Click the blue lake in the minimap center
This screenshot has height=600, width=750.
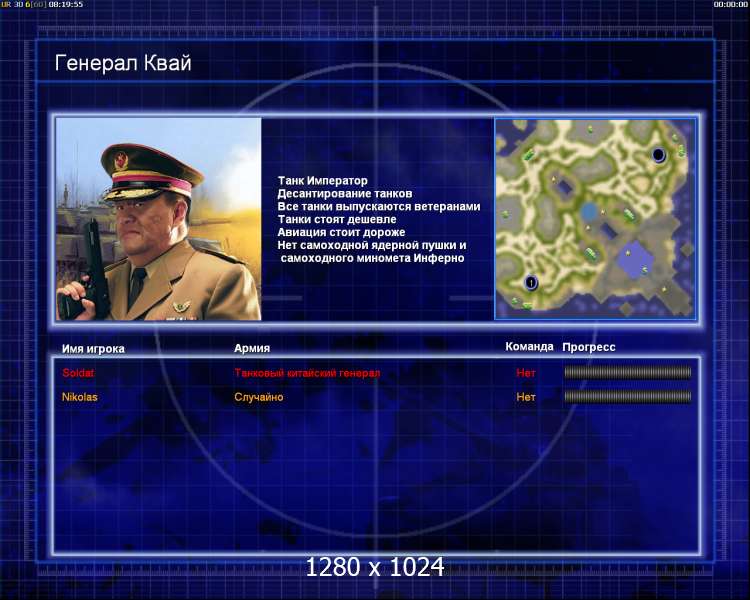(589, 211)
